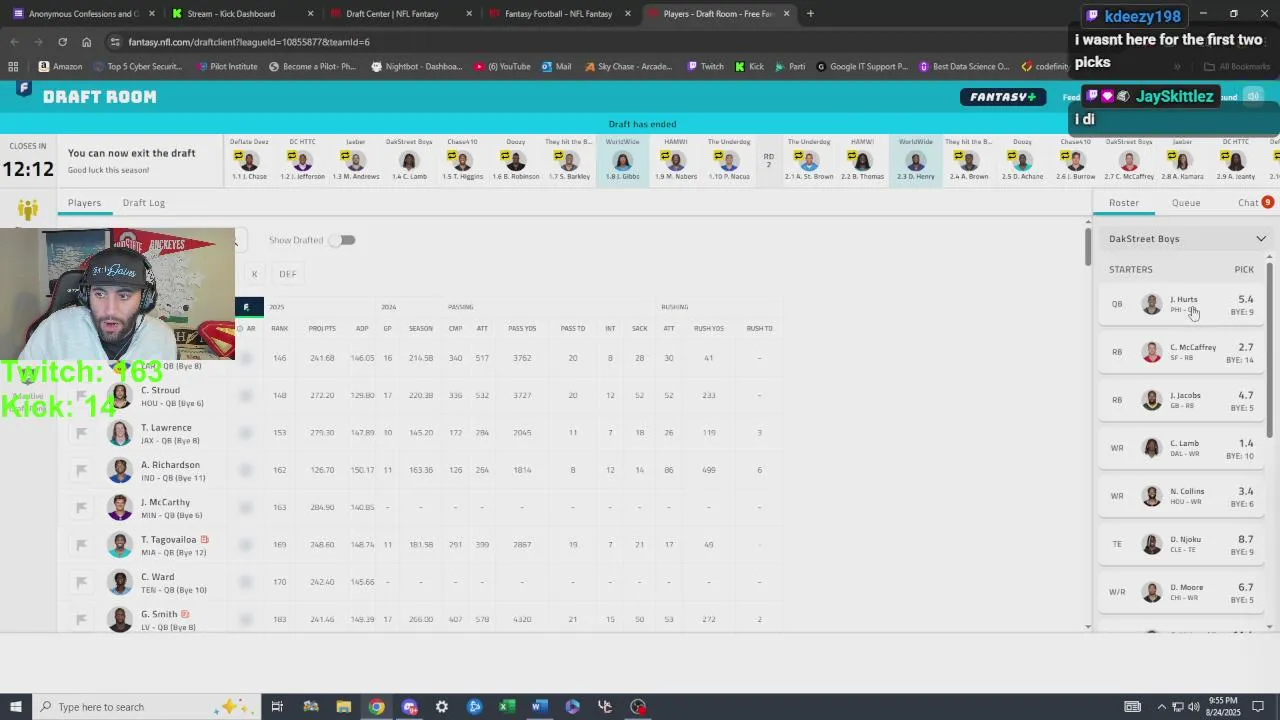Open the Chrome apps grid in bookmarks bar
This screenshot has height=720, width=1280.
pyautogui.click(x=13, y=67)
